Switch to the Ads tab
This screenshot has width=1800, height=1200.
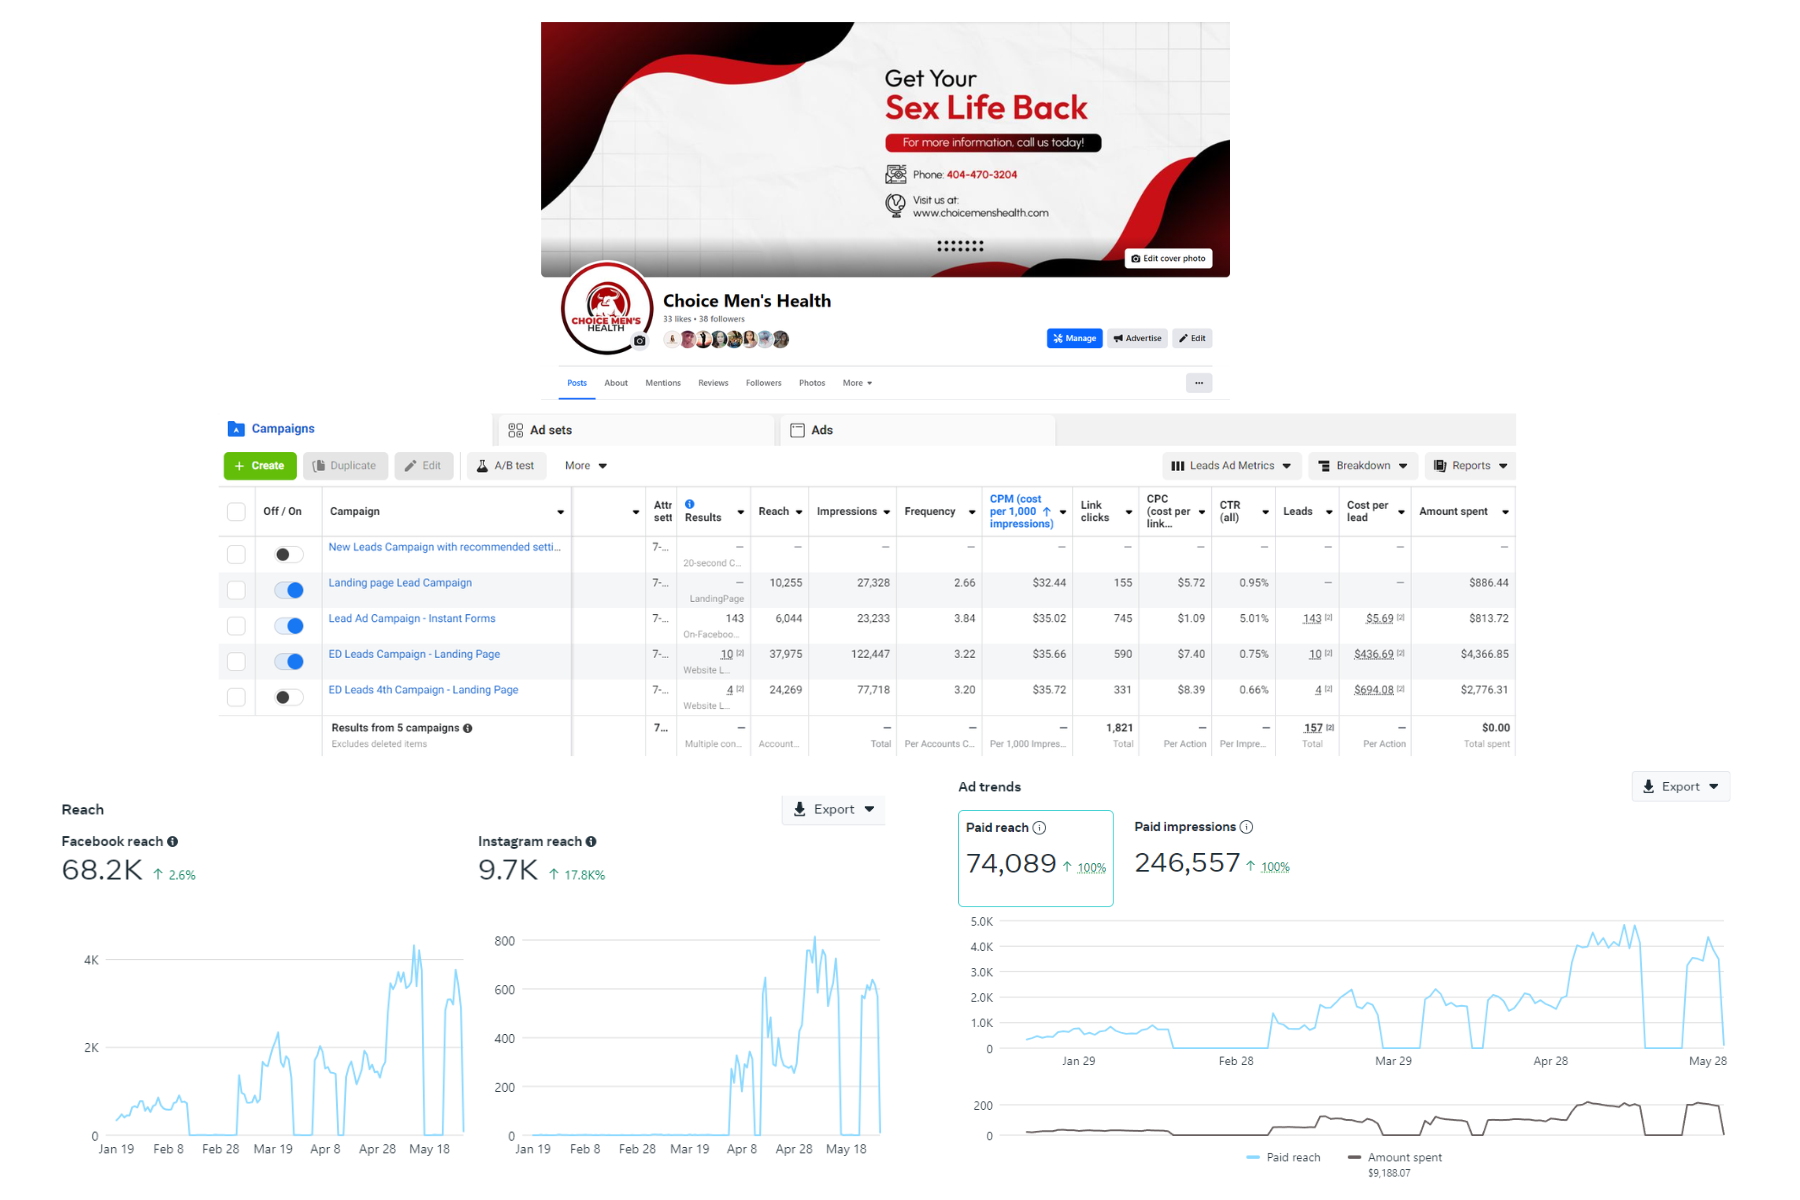pyautogui.click(x=918, y=430)
